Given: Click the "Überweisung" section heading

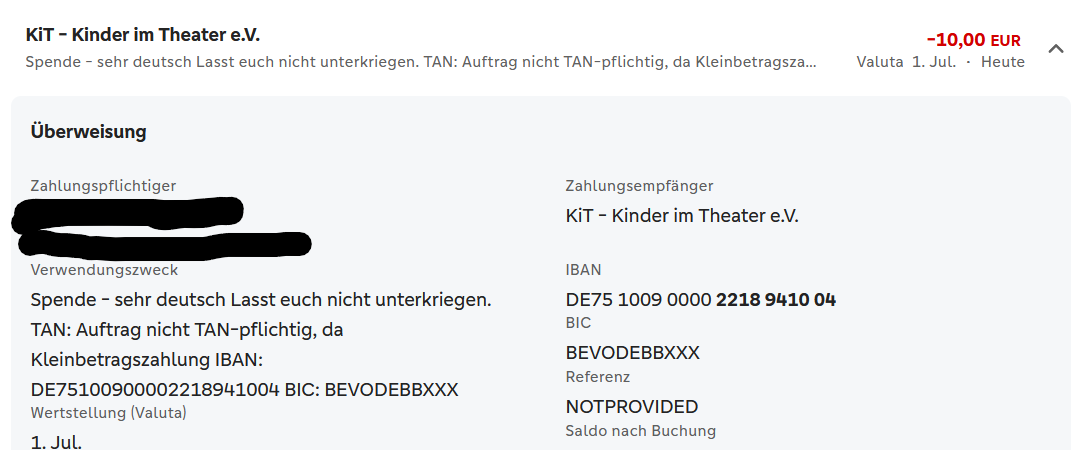Looking at the screenshot, I should coord(89,131).
